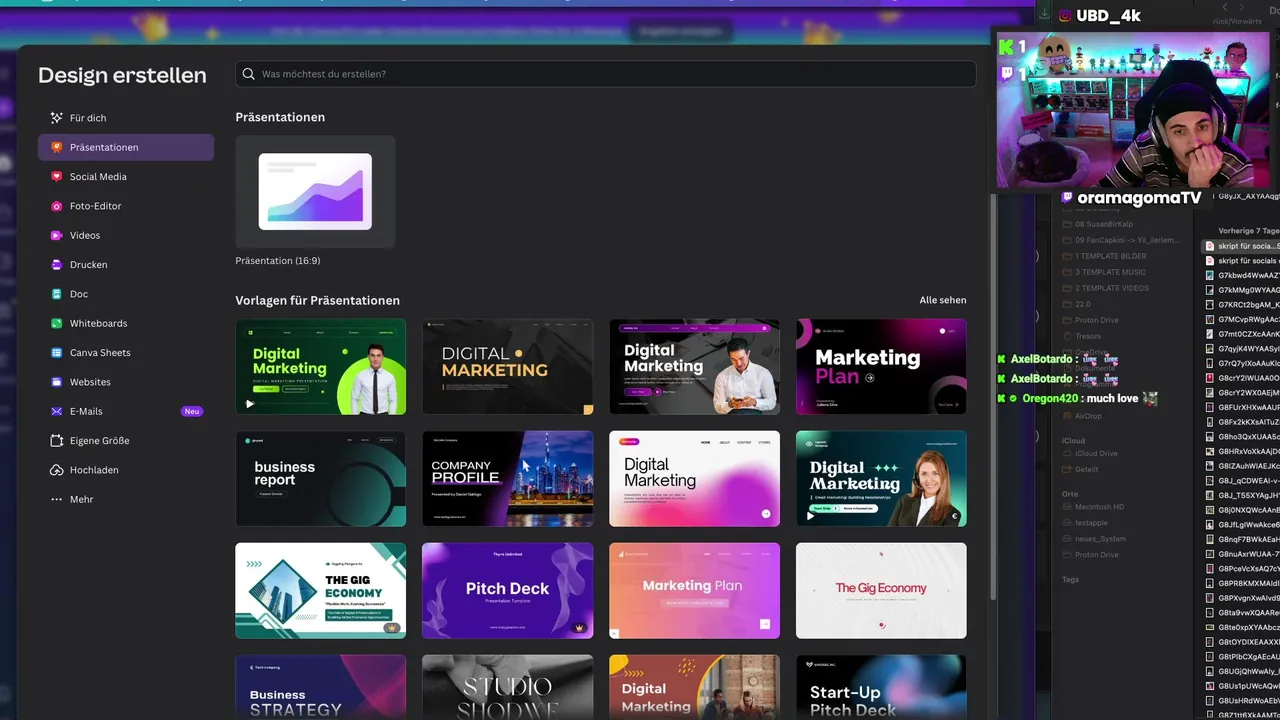Open the Foto-Editor category
Viewport: 1280px width, 720px height.
click(x=126, y=206)
